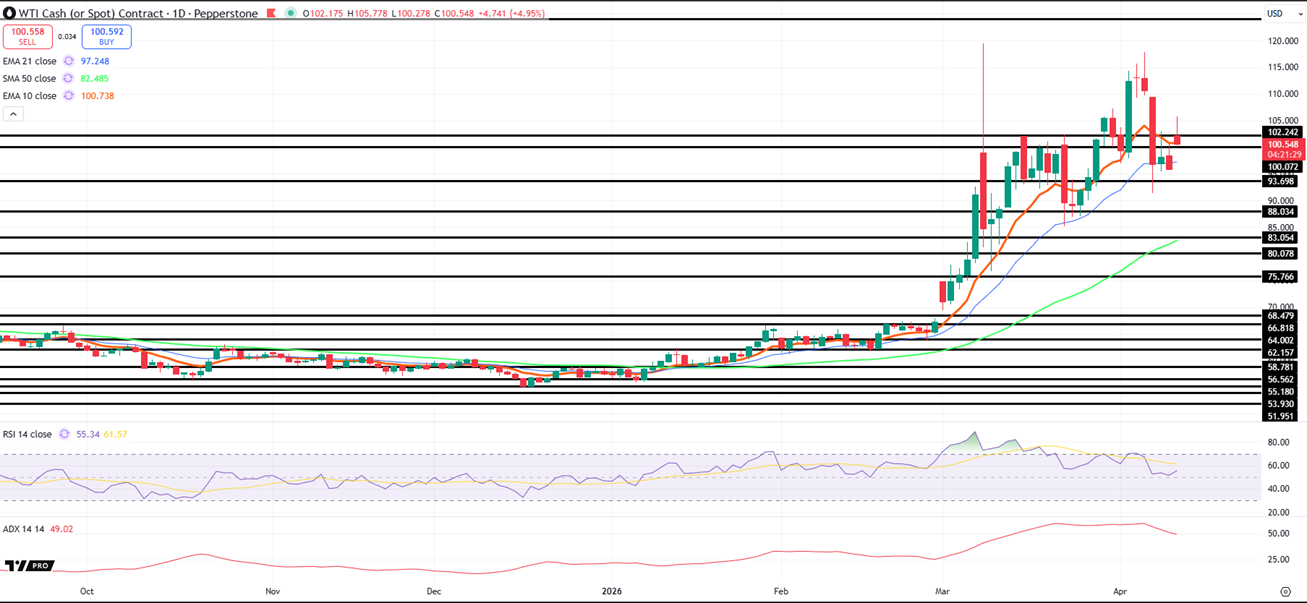This screenshot has width=1307, height=603.
Task: Click the green market status dot
Action: tap(290, 13)
